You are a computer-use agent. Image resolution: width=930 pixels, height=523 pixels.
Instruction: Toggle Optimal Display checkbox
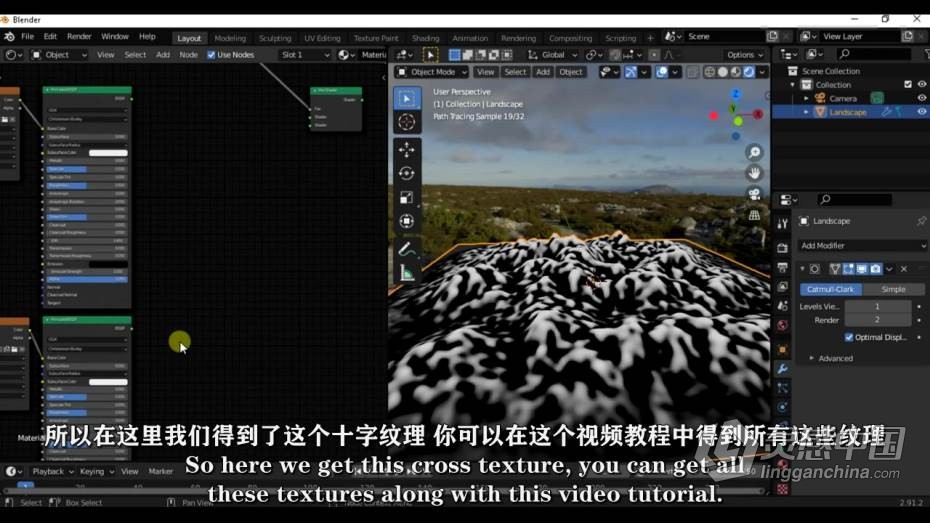coord(849,337)
